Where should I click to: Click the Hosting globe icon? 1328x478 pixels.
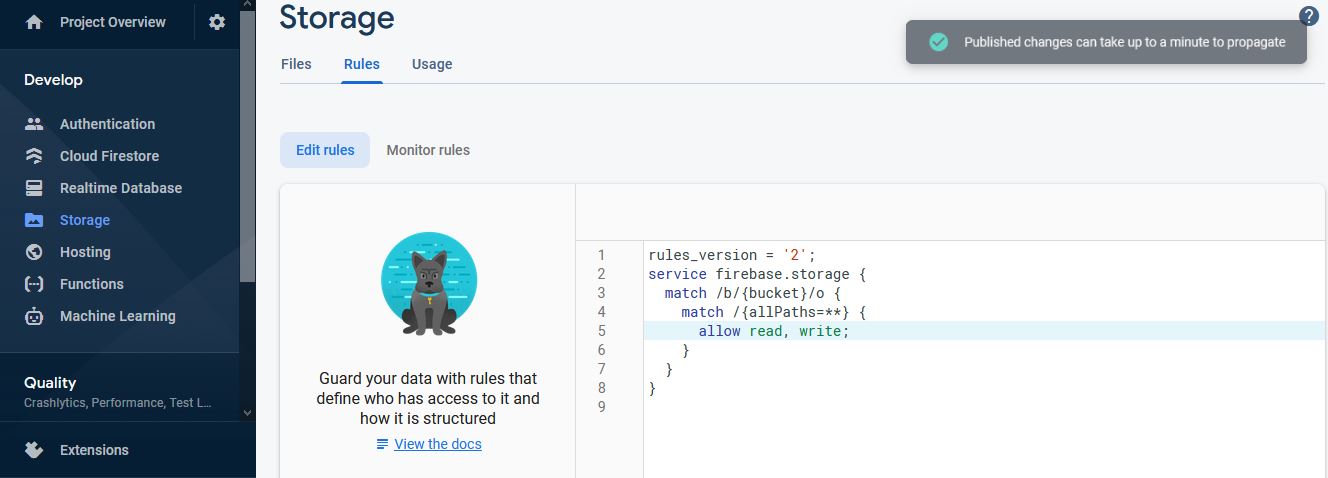pyautogui.click(x=34, y=252)
